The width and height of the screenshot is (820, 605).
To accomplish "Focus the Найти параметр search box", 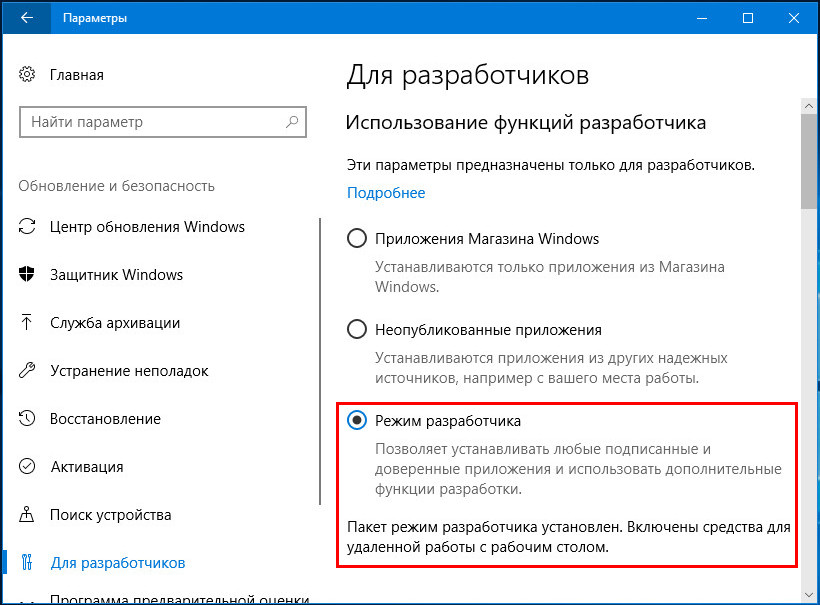I will [x=163, y=122].
